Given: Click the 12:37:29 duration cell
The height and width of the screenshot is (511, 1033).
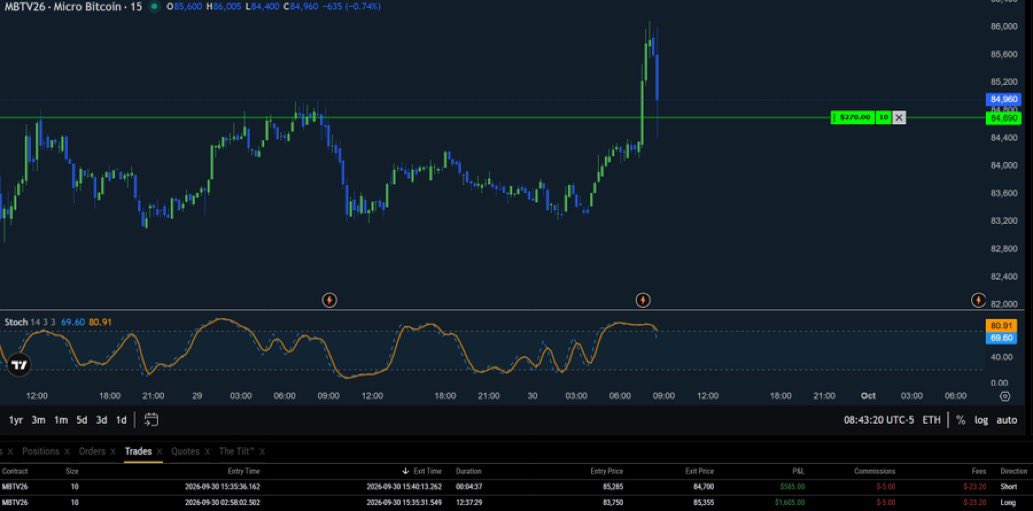Looking at the screenshot, I should coord(468,502).
